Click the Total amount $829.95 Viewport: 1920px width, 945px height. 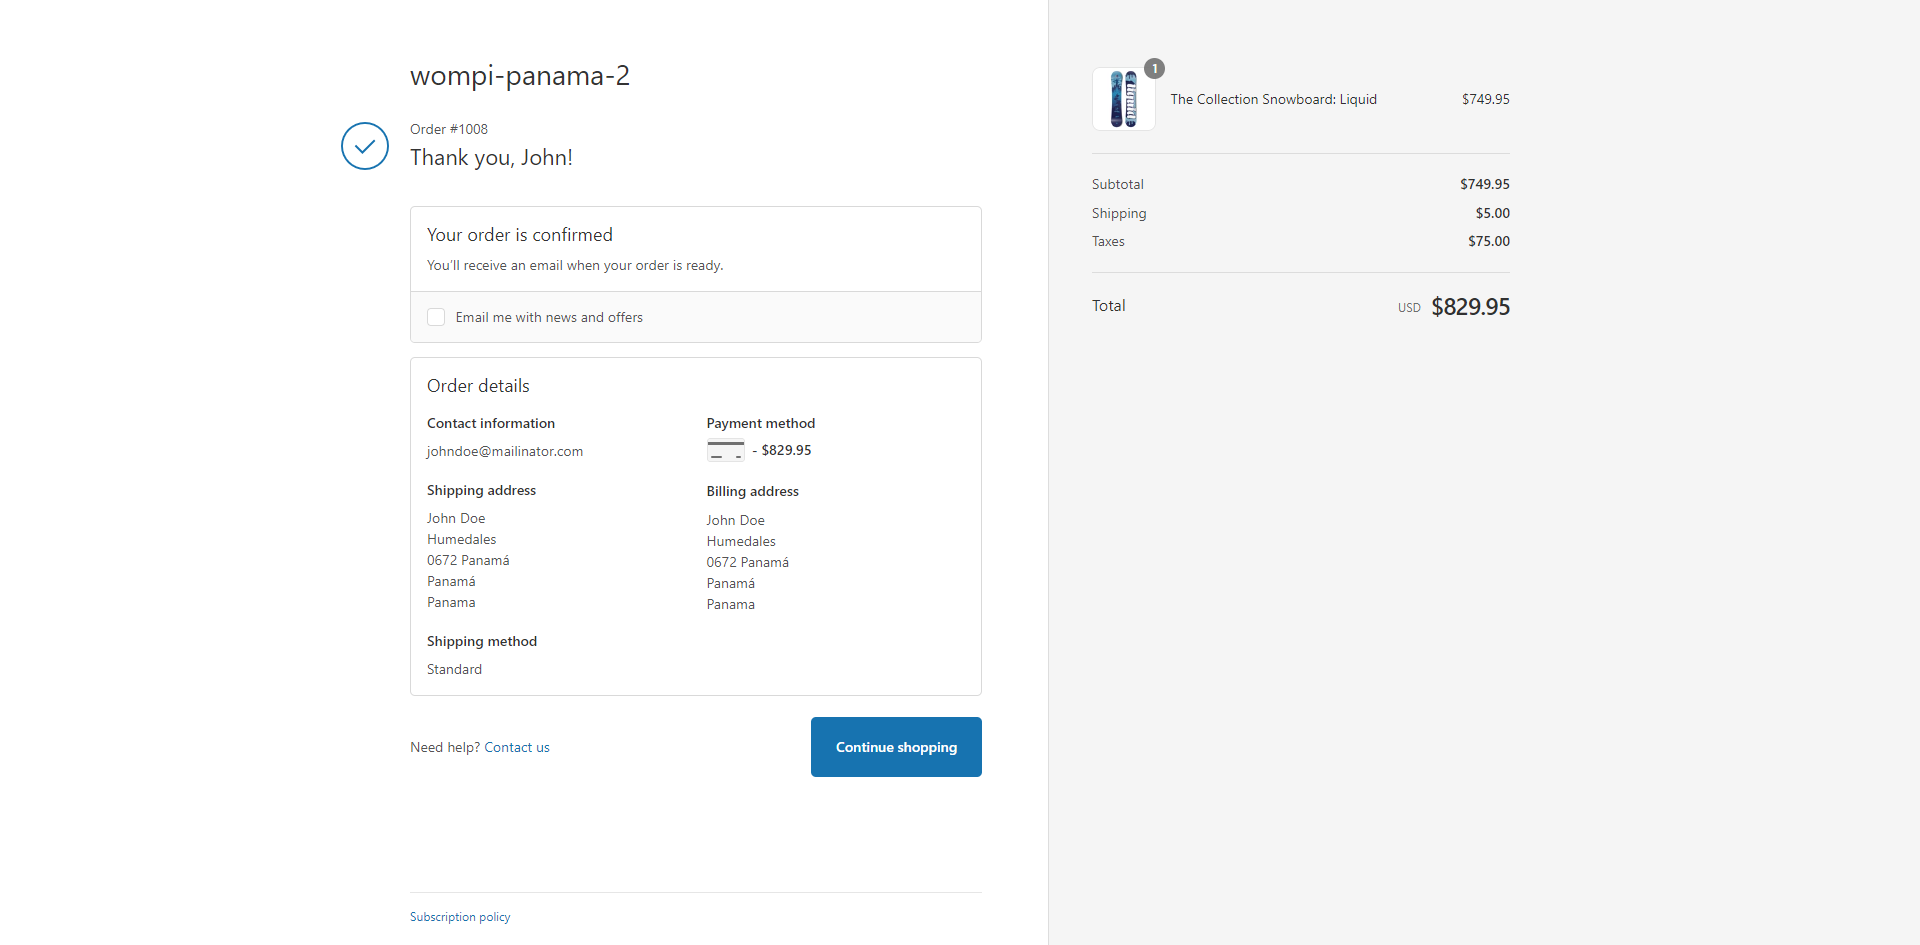pyautogui.click(x=1470, y=306)
